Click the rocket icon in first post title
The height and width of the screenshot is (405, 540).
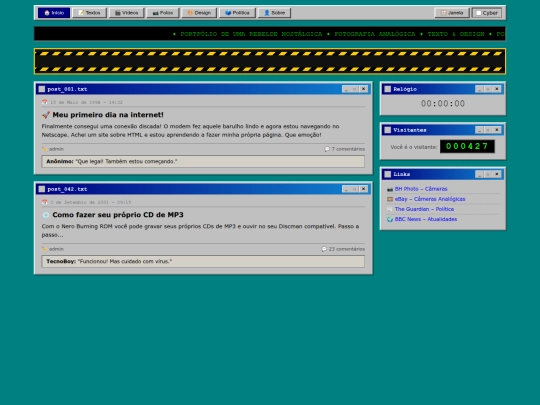coord(46,115)
